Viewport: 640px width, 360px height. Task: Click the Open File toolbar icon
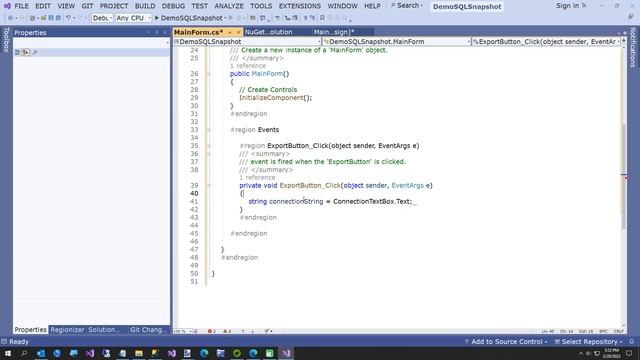click(43, 18)
